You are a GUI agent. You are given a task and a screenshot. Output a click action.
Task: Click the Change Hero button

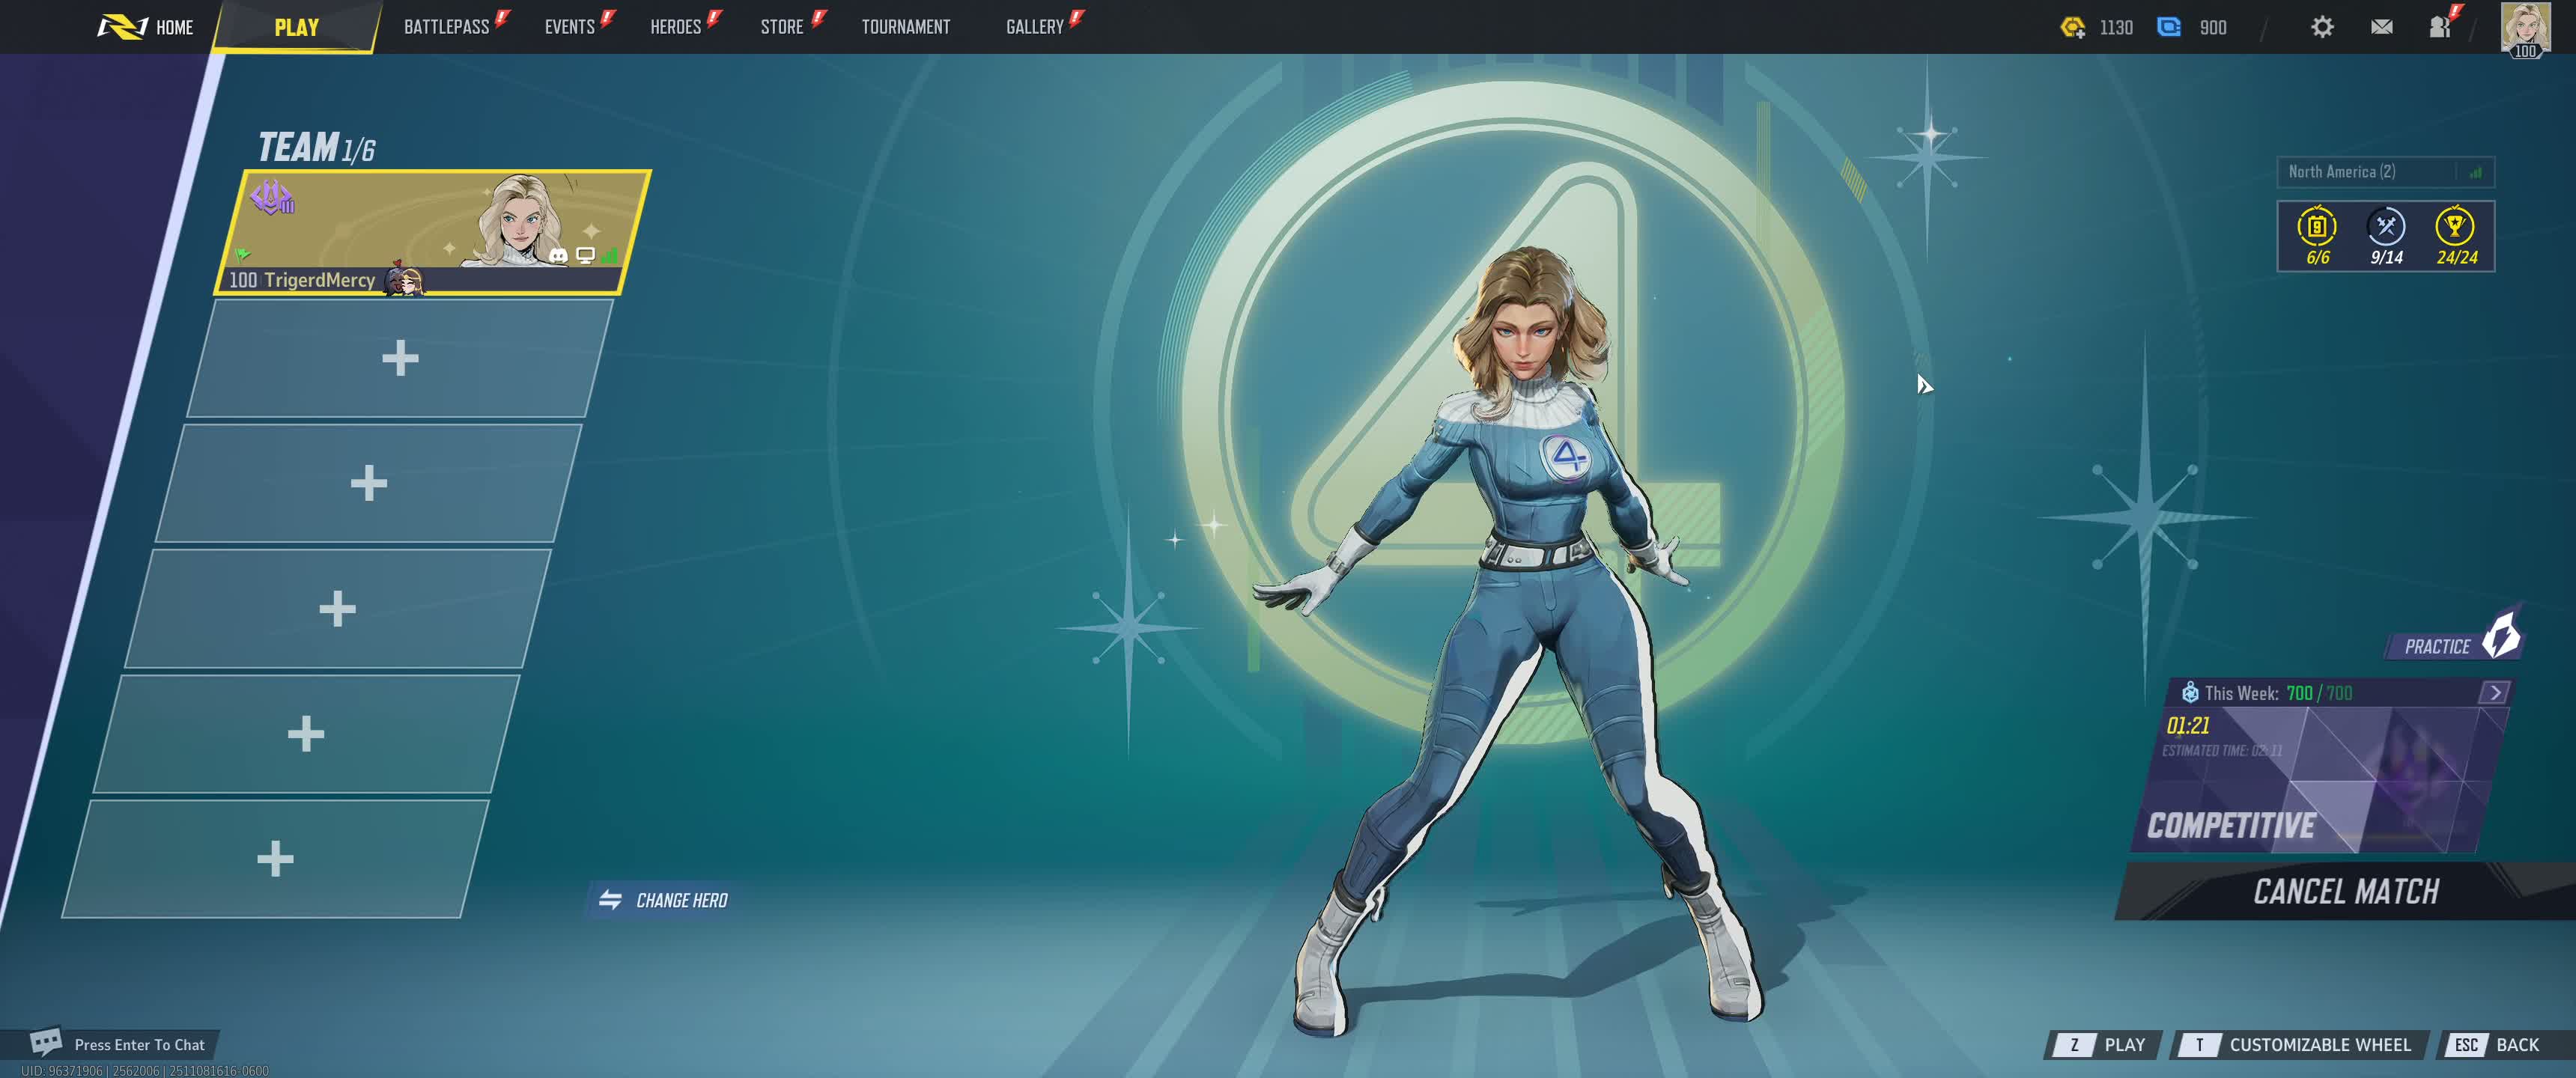point(664,900)
